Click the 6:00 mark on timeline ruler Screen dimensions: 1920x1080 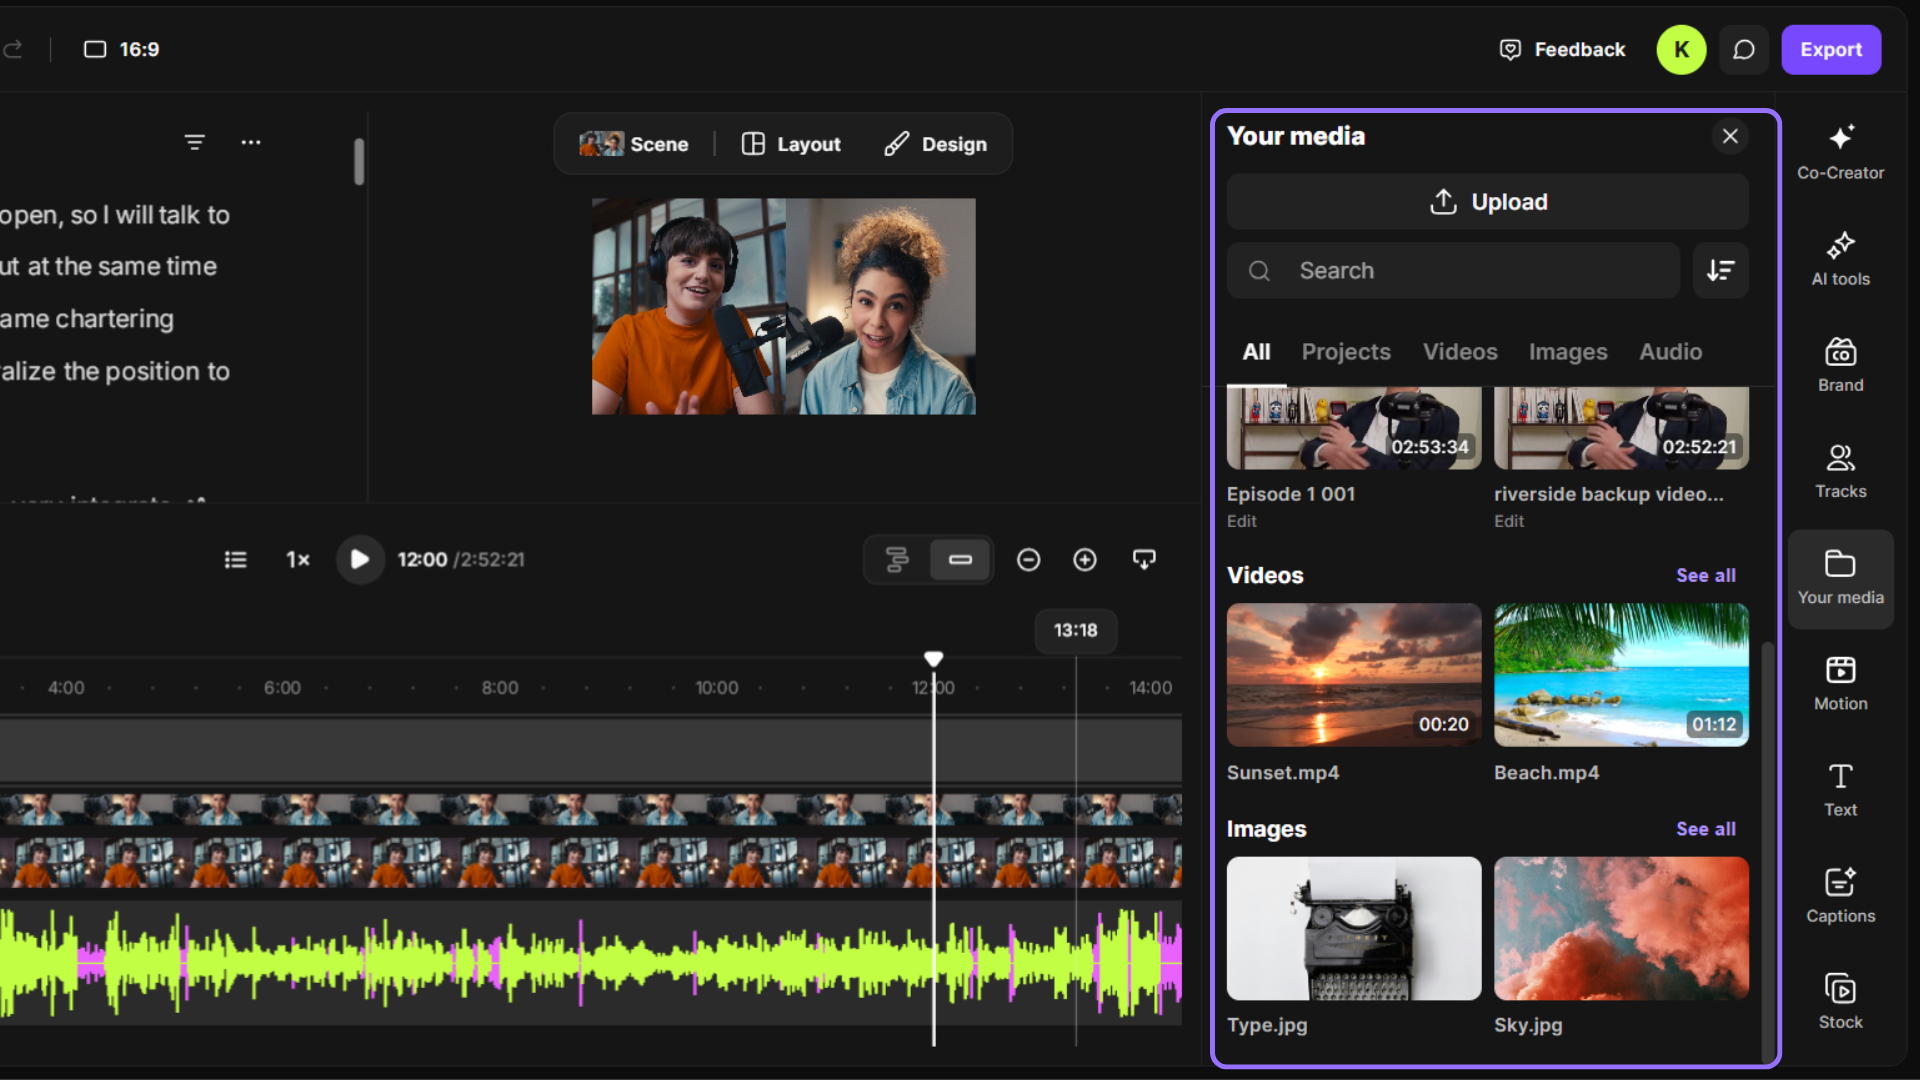point(282,688)
